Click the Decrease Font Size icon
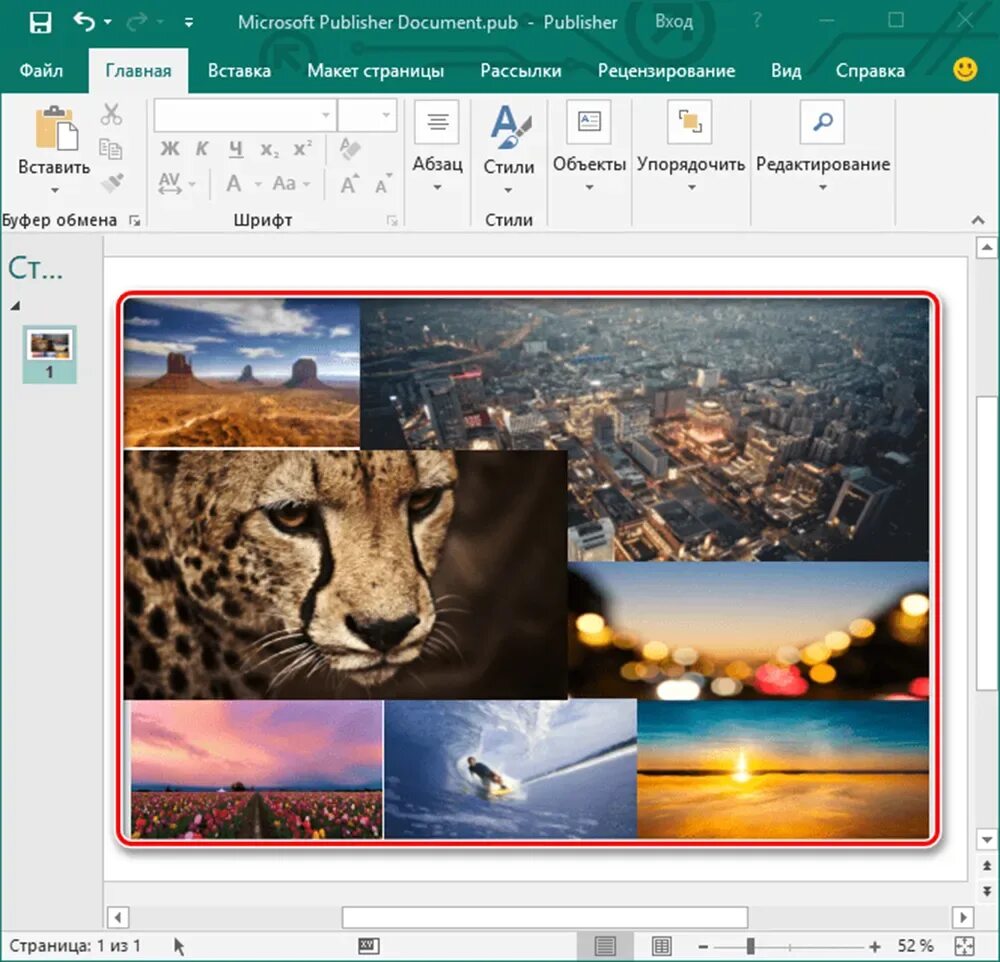This screenshot has width=1000, height=962. tap(383, 184)
